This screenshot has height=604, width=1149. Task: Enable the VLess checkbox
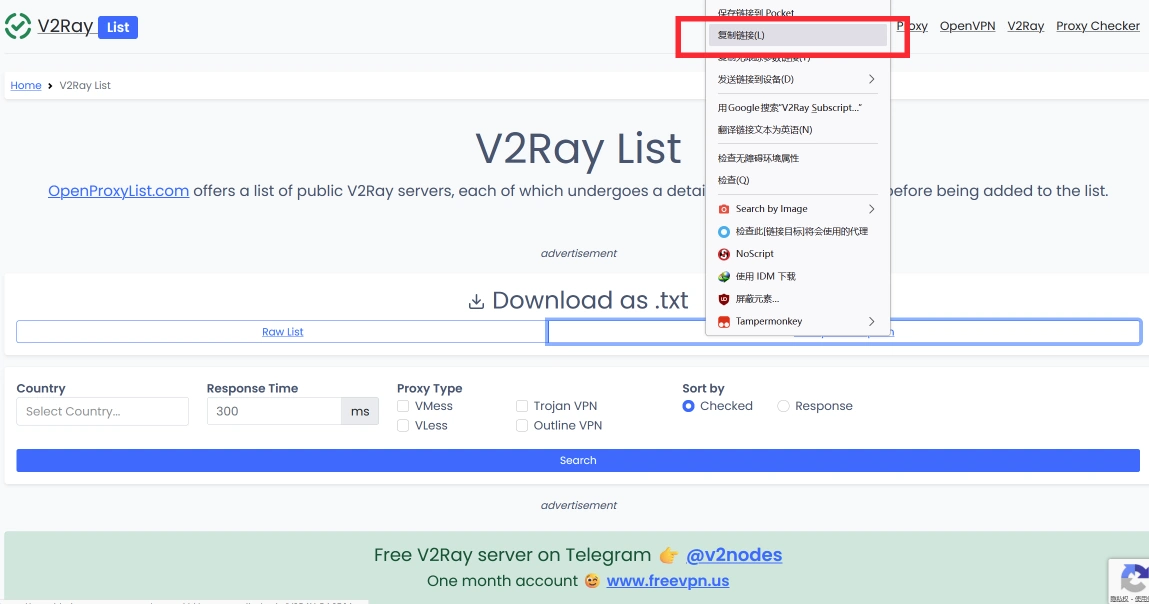[x=403, y=426]
